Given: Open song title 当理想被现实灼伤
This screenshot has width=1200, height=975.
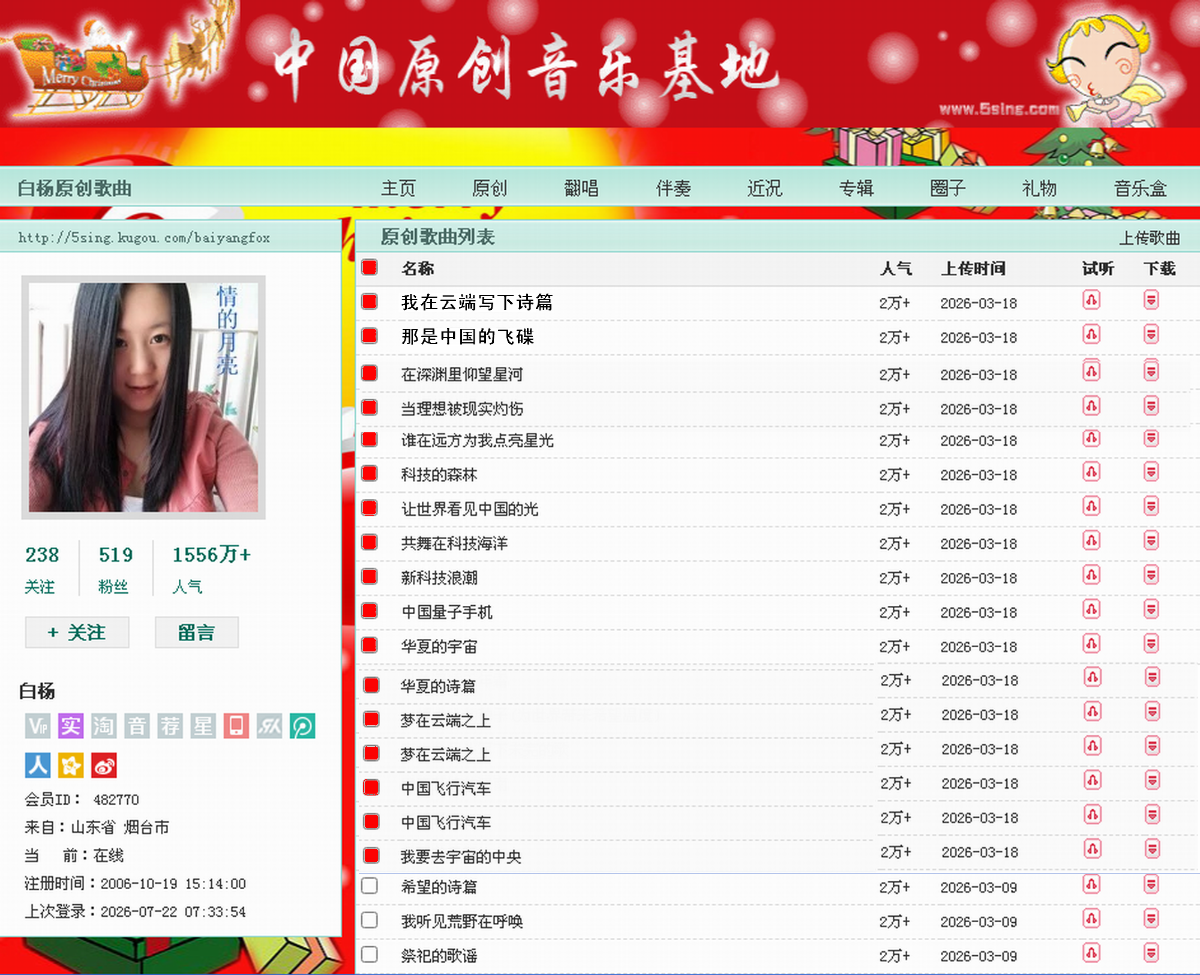Looking at the screenshot, I should [x=462, y=408].
